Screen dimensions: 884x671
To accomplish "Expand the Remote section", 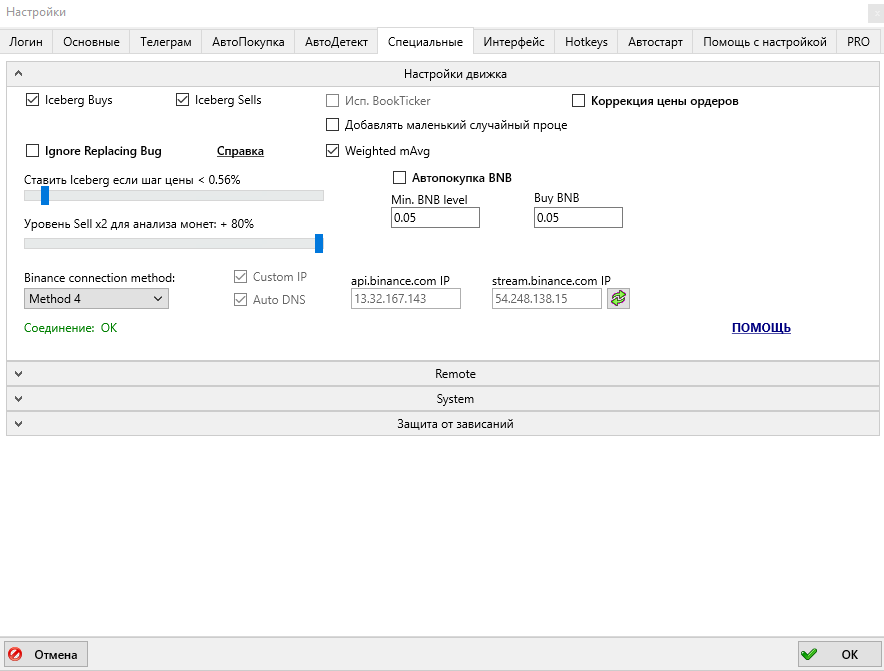I will click(x=442, y=373).
